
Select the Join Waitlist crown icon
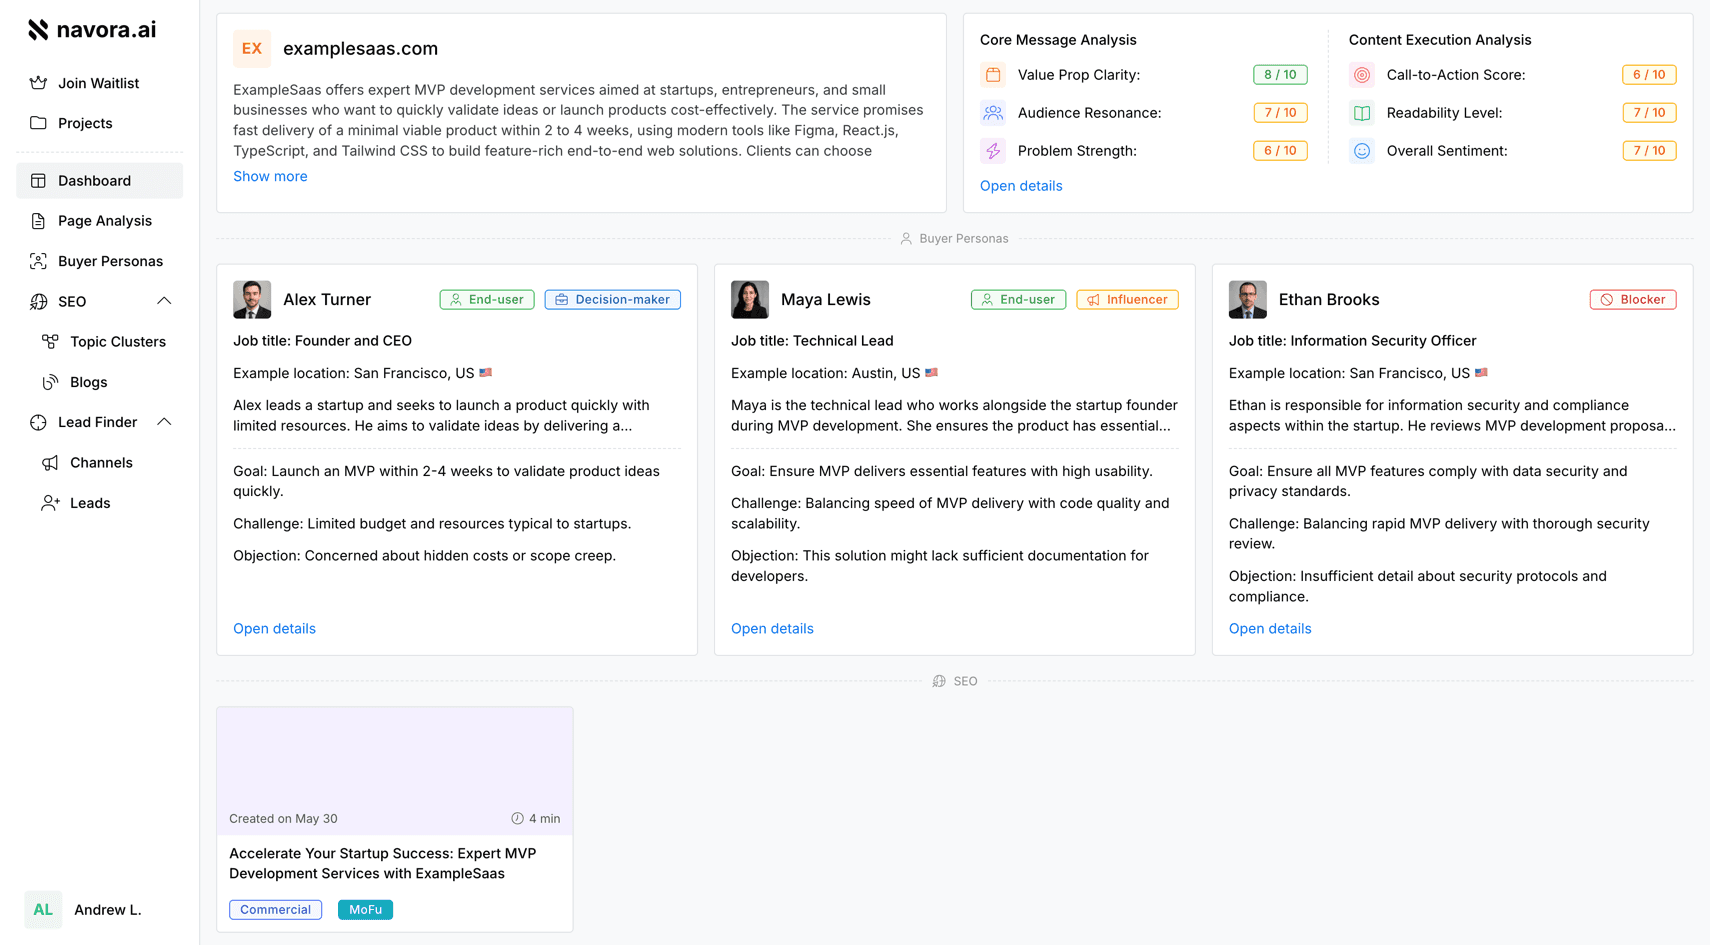coord(37,82)
